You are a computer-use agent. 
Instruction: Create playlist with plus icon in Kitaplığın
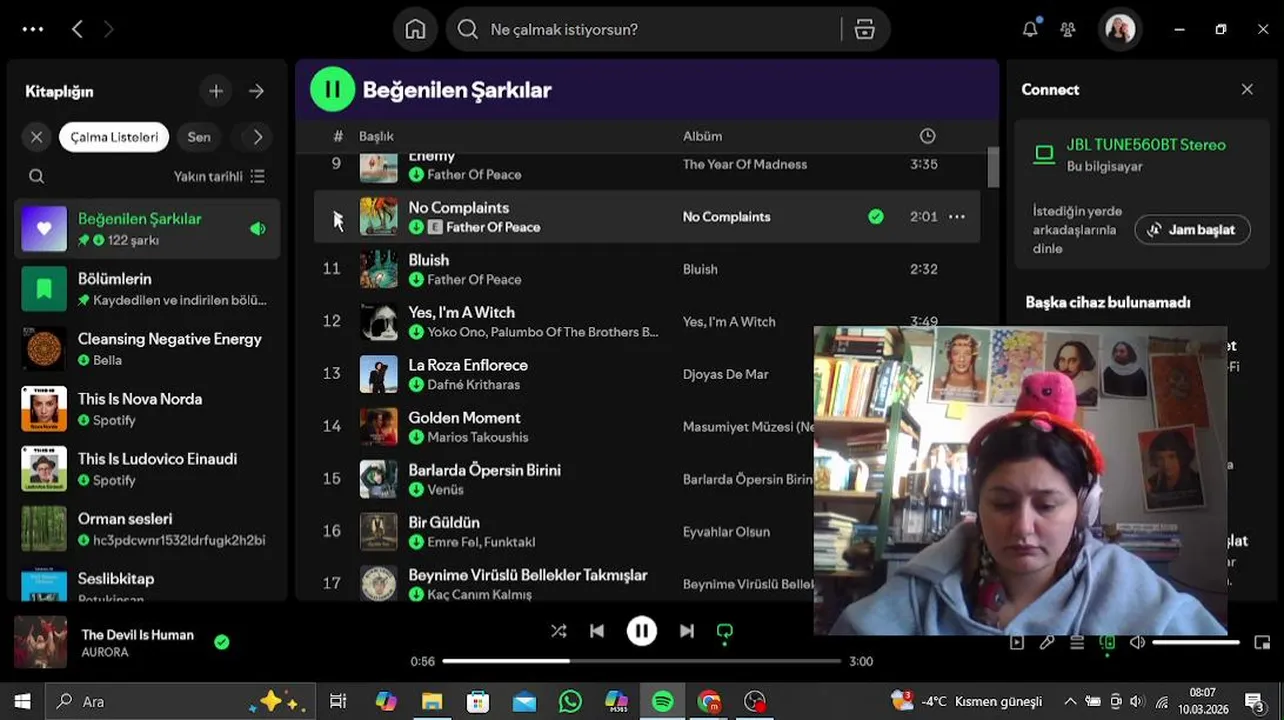point(216,91)
